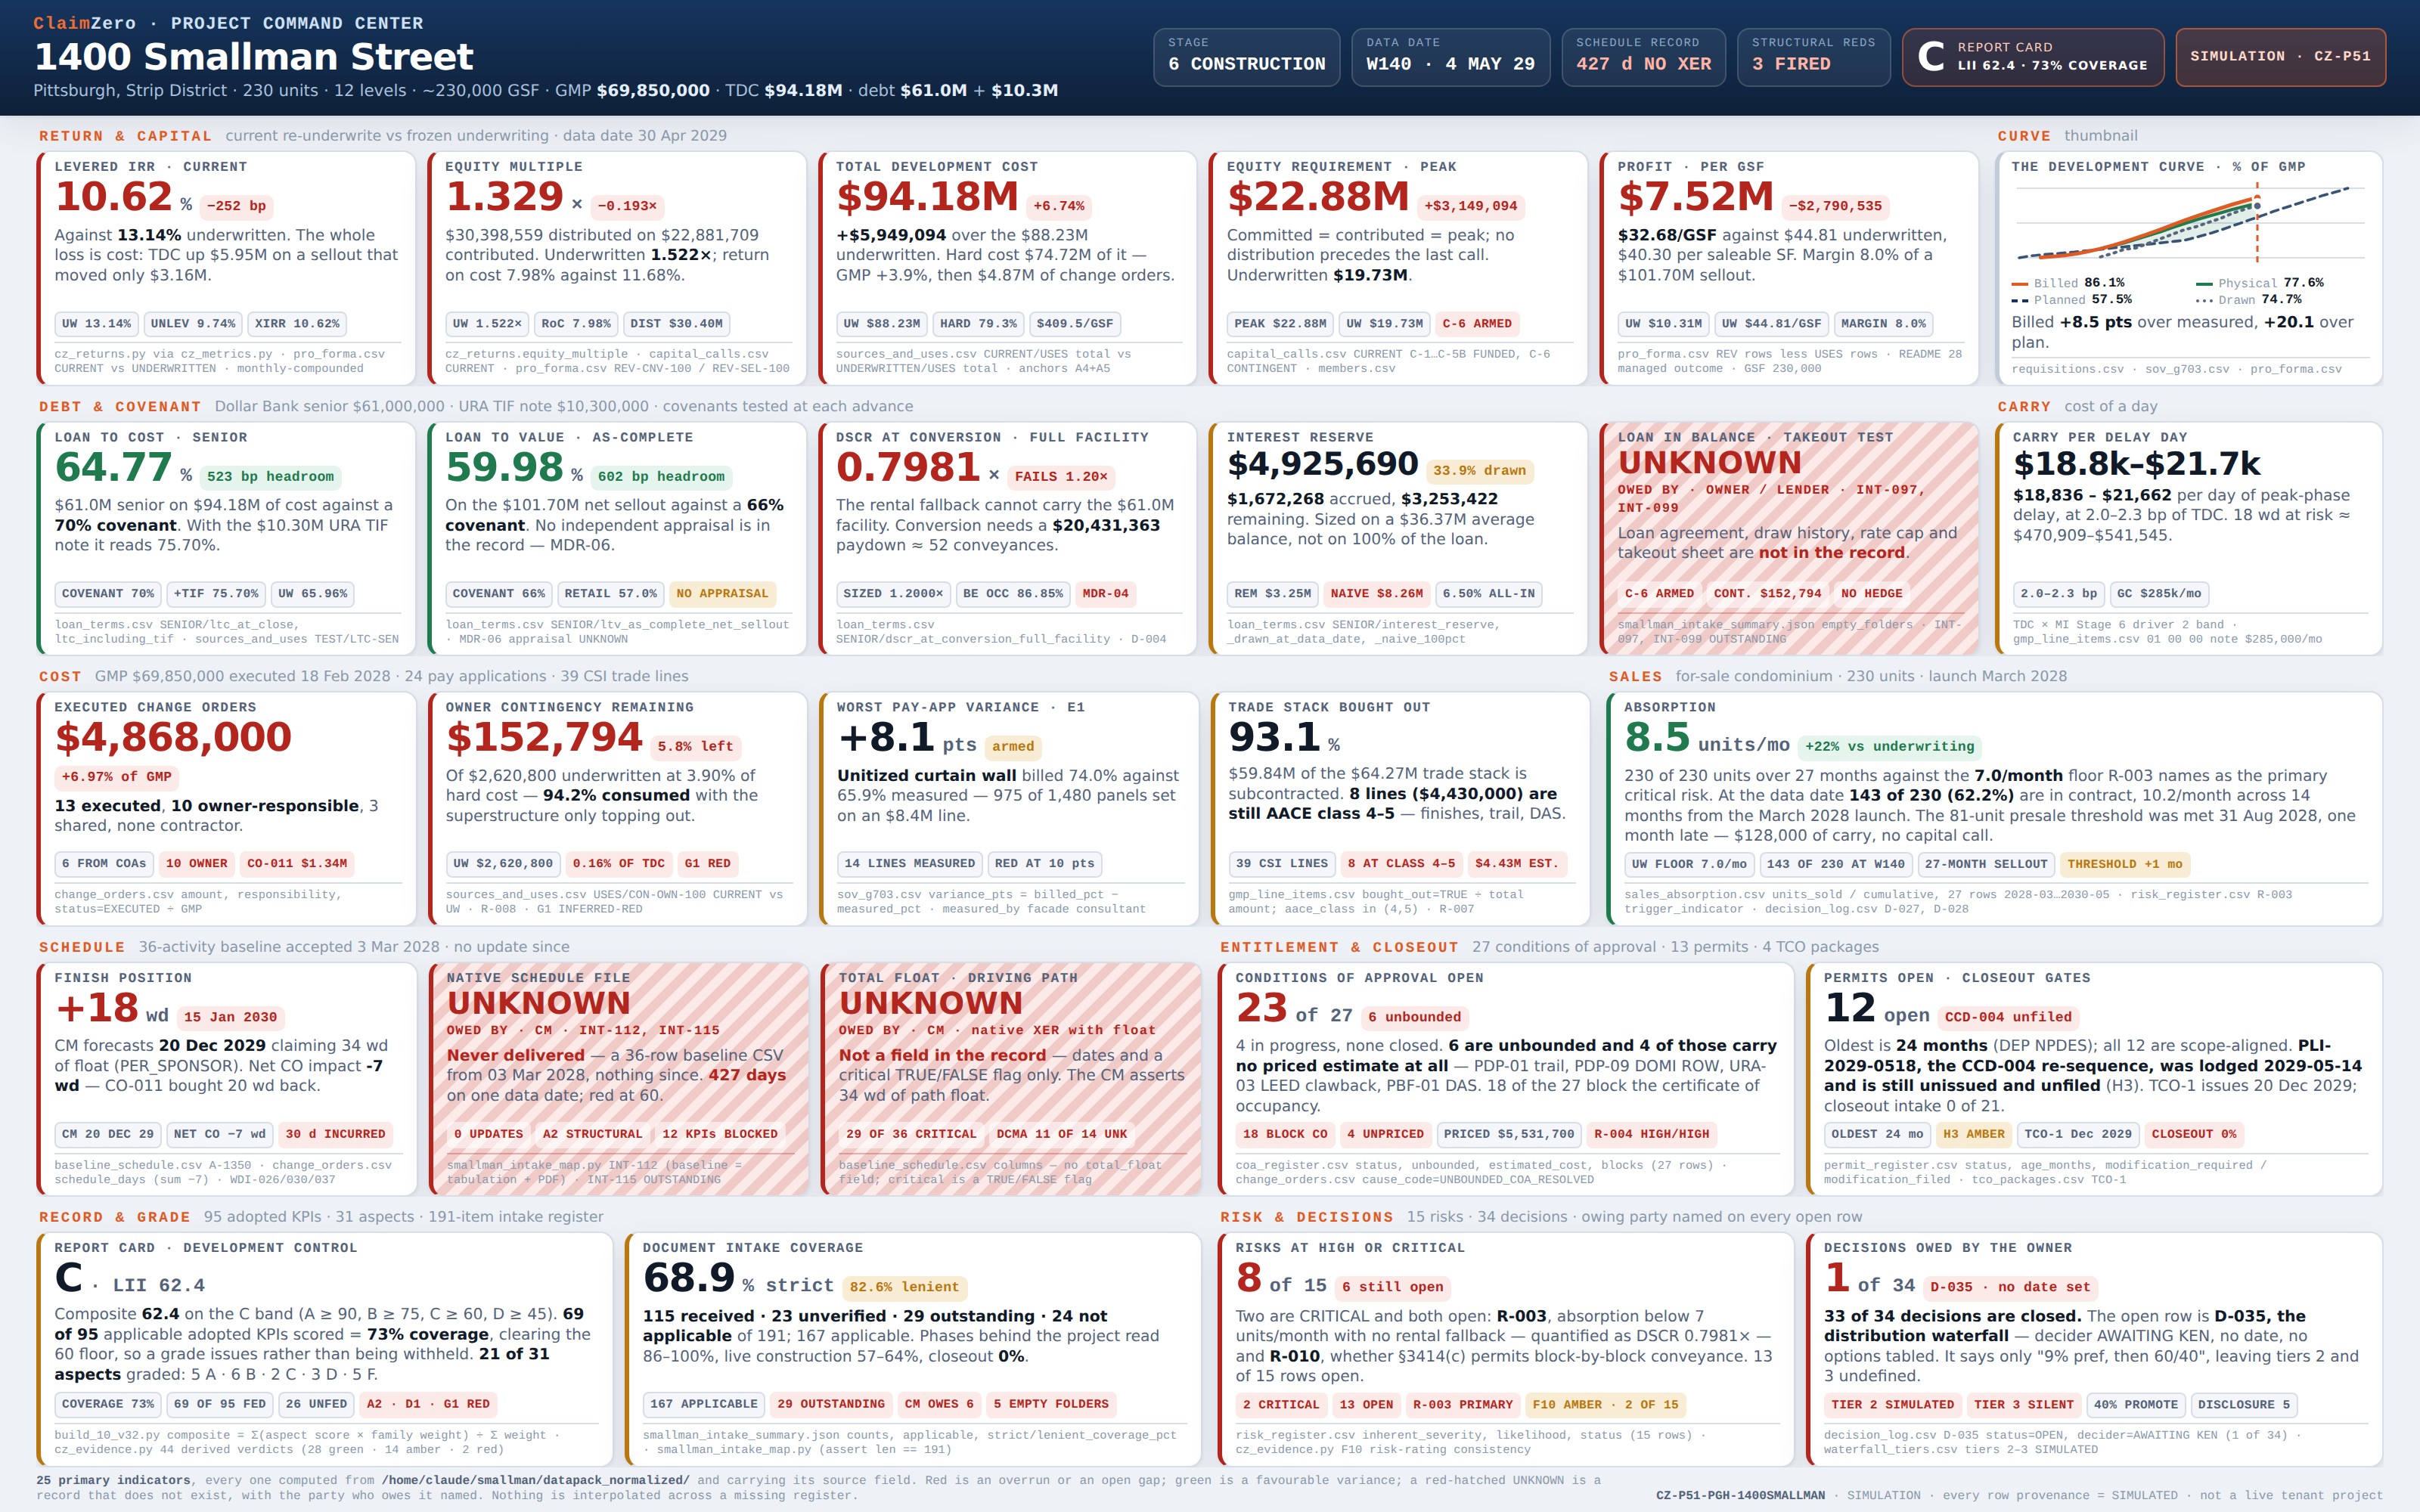This screenshot has height=1512, width=2420.
Task: Open the development curve chart thumbnail
Action: (2190, 223)
